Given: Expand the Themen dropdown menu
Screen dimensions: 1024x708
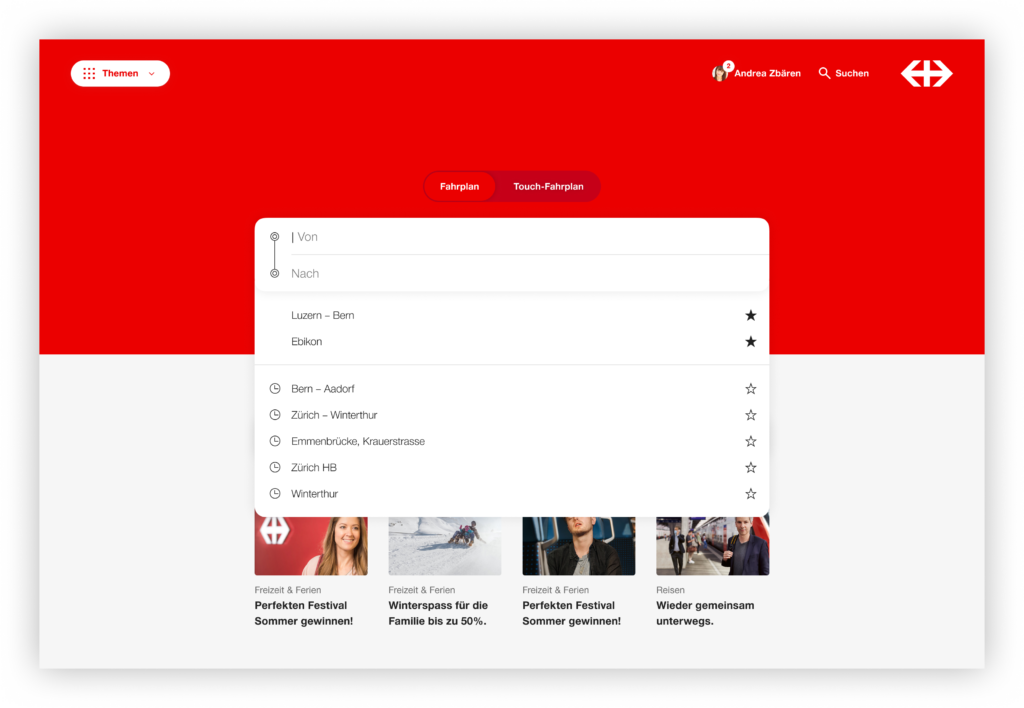Looking at the screenshot, I should point(152,73).
